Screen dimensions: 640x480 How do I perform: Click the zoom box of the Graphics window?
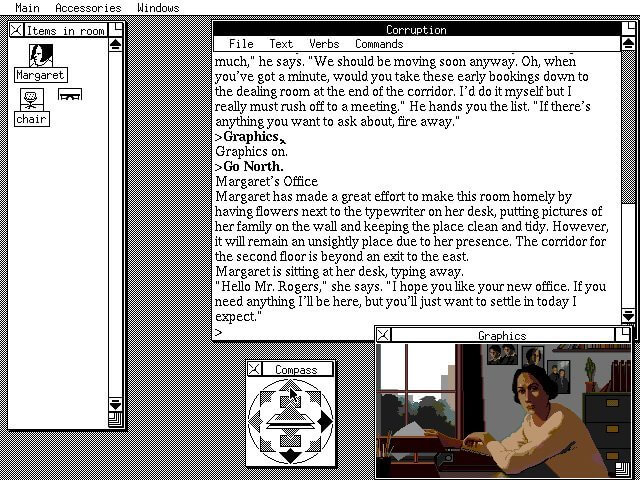(622, 335)
